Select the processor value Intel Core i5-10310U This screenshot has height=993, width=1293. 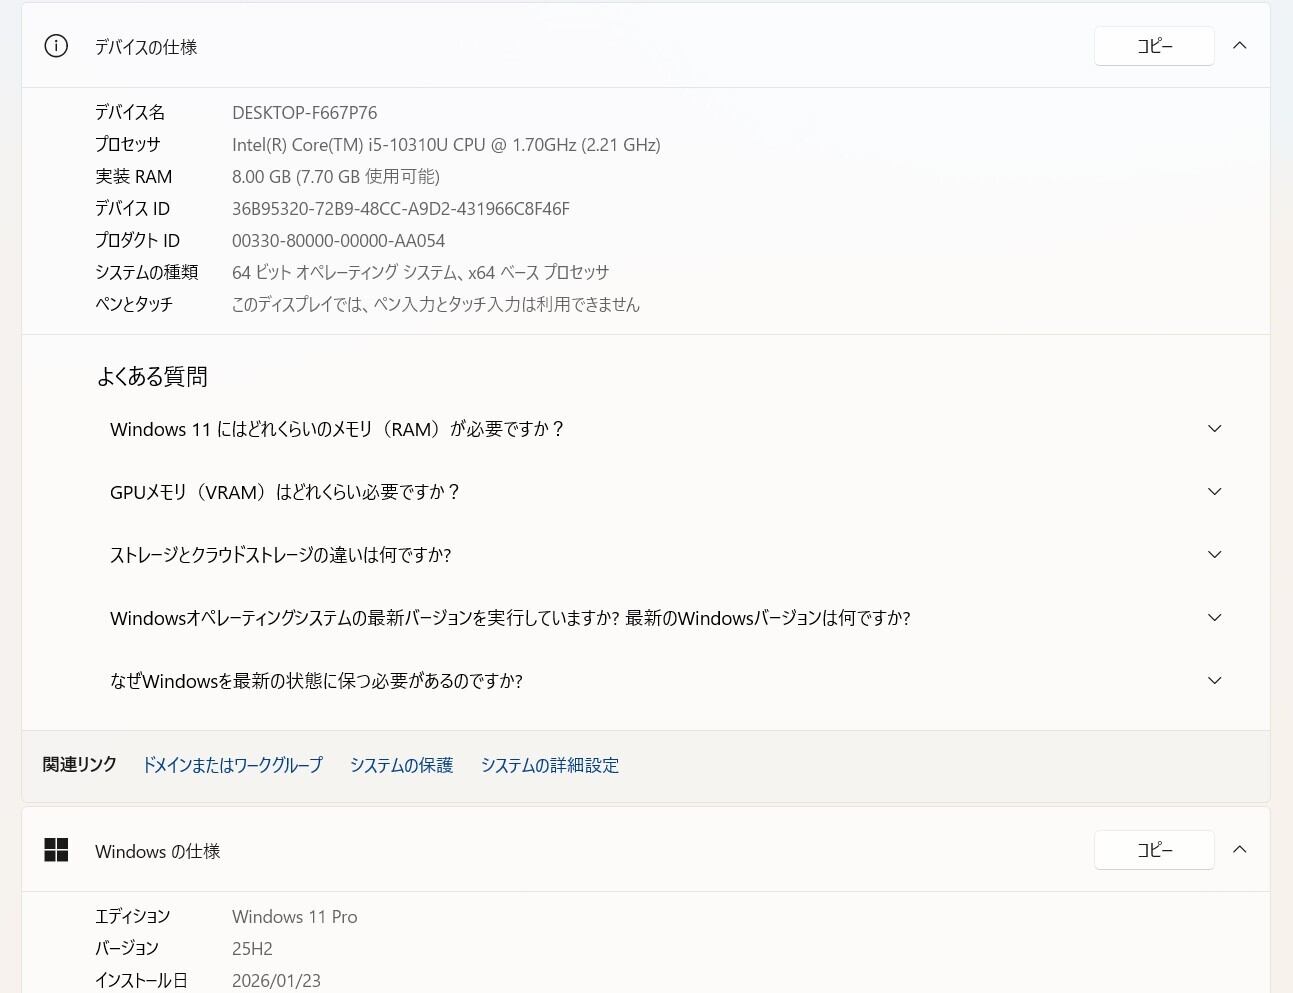pyautogui.click(x=446, y=145)
